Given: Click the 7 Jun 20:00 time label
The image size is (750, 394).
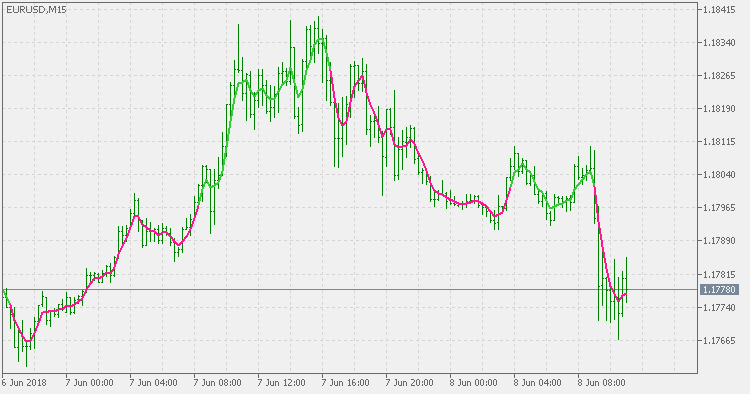Looking at the screenshot, I should [409, 383].
